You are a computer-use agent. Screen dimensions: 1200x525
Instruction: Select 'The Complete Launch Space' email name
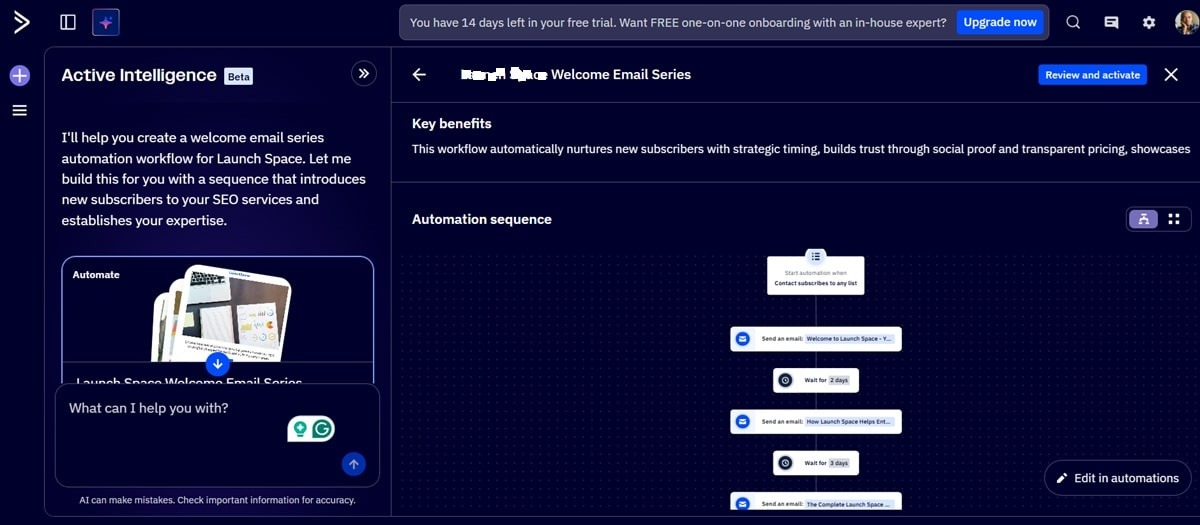coord(849,504)
